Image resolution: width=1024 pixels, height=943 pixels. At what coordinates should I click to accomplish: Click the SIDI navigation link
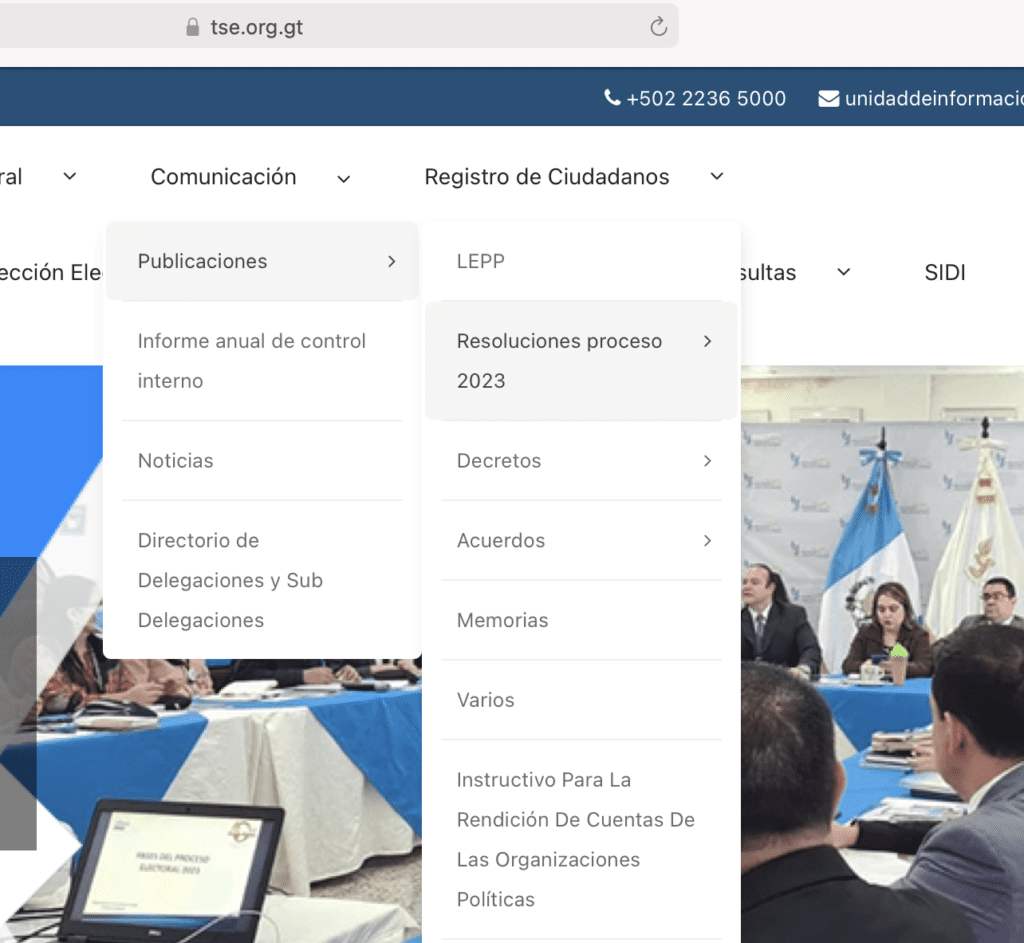[944, 273]
